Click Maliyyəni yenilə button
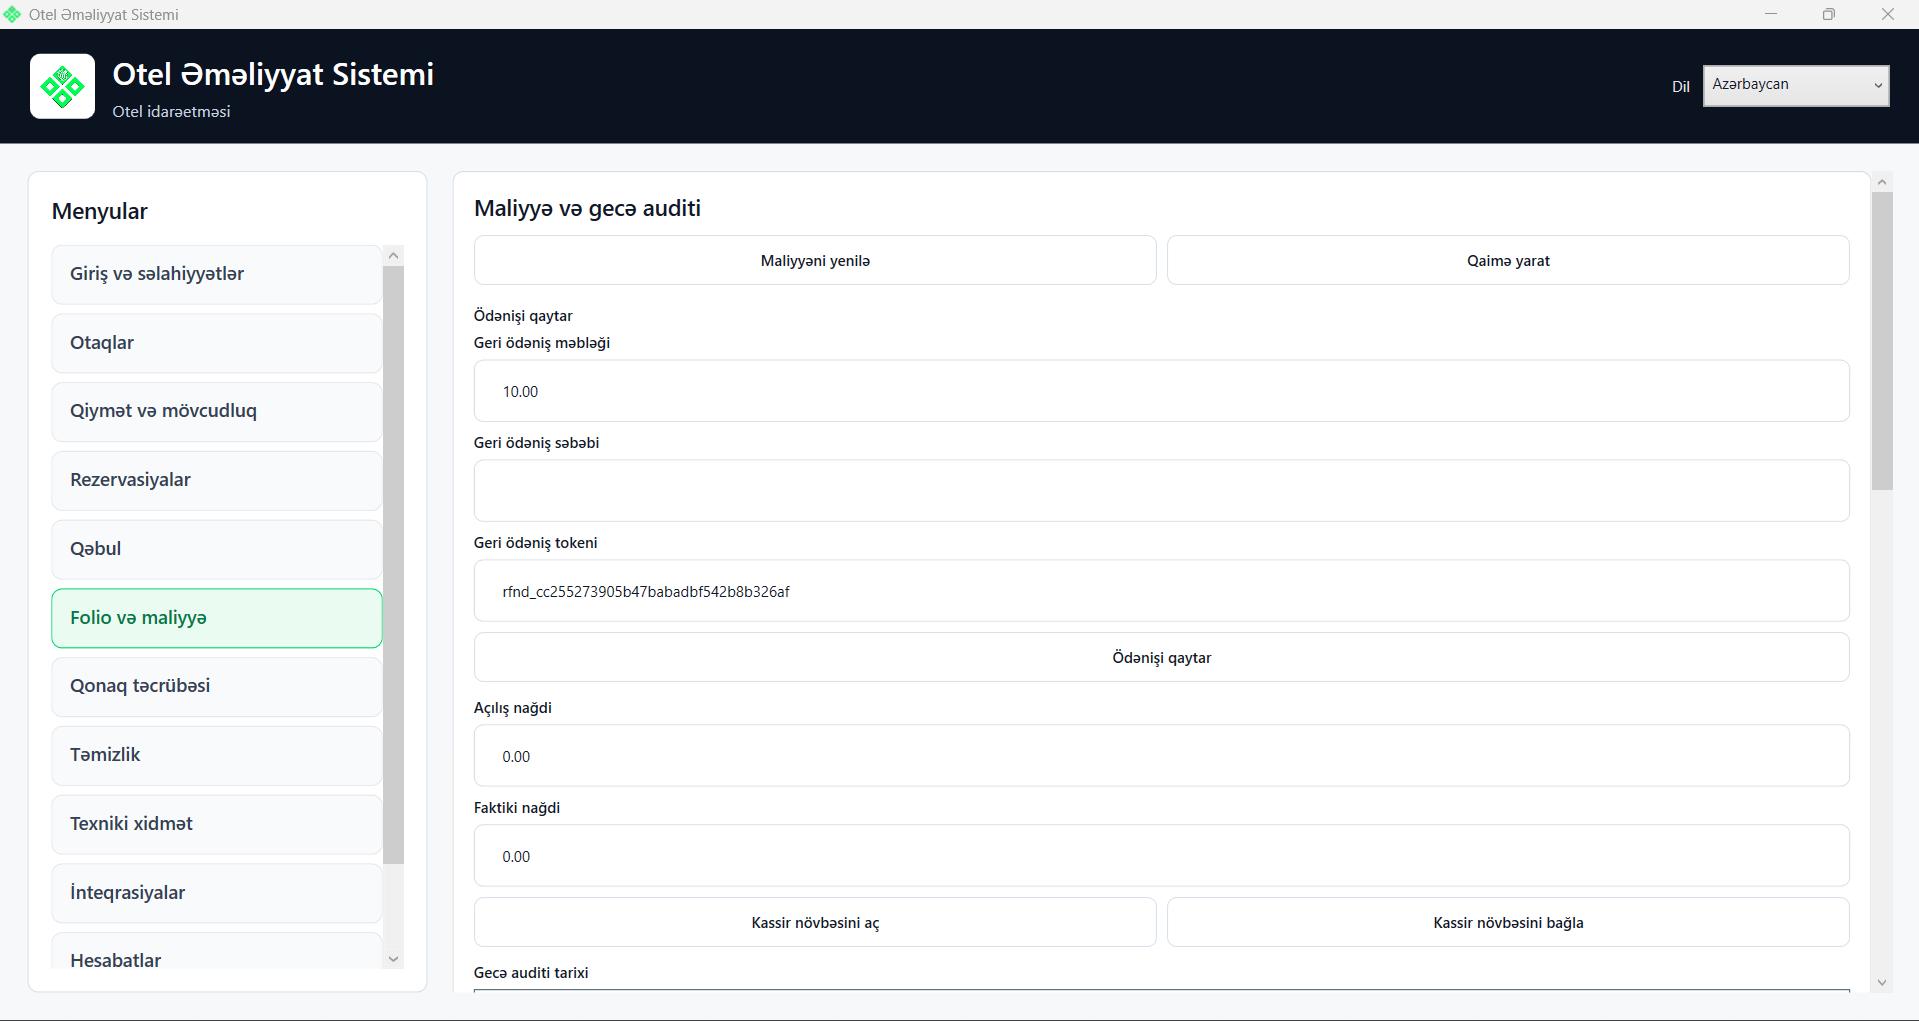Image resolution: width=1919 pixels, height=1021 pixels. (x=815, y=260)
